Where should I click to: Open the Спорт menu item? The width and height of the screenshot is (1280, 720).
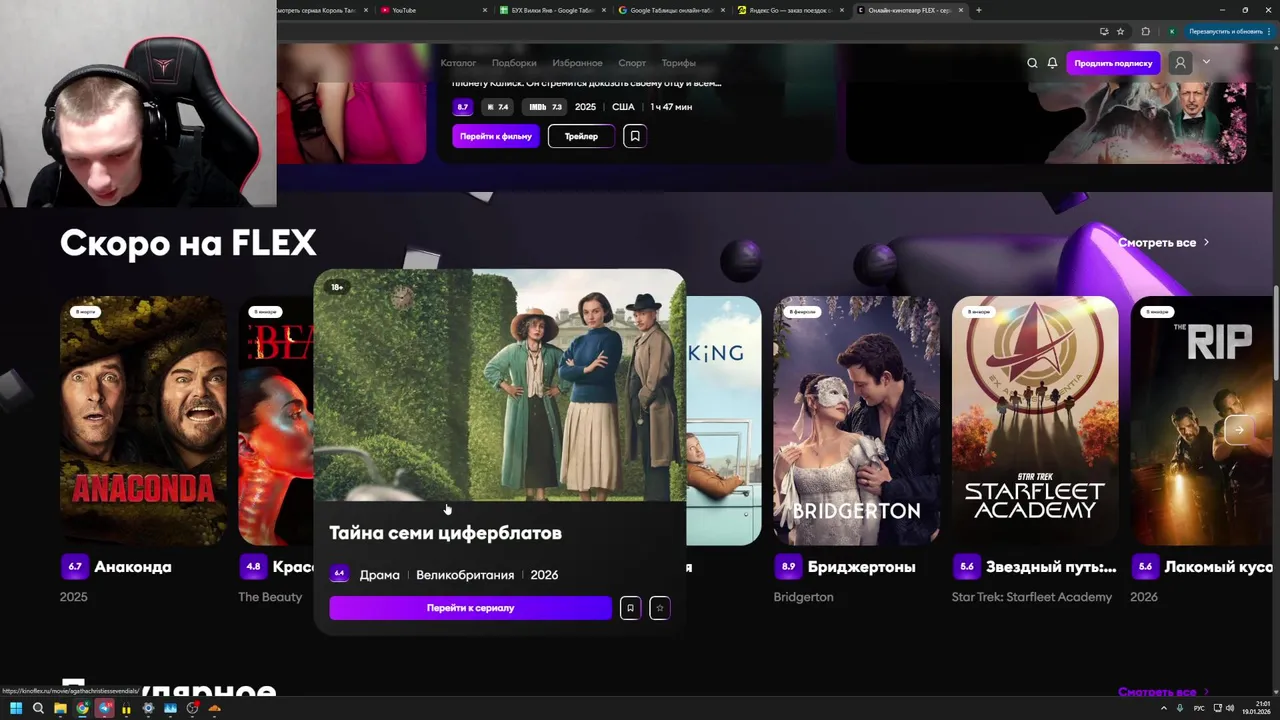click(632, 63)
